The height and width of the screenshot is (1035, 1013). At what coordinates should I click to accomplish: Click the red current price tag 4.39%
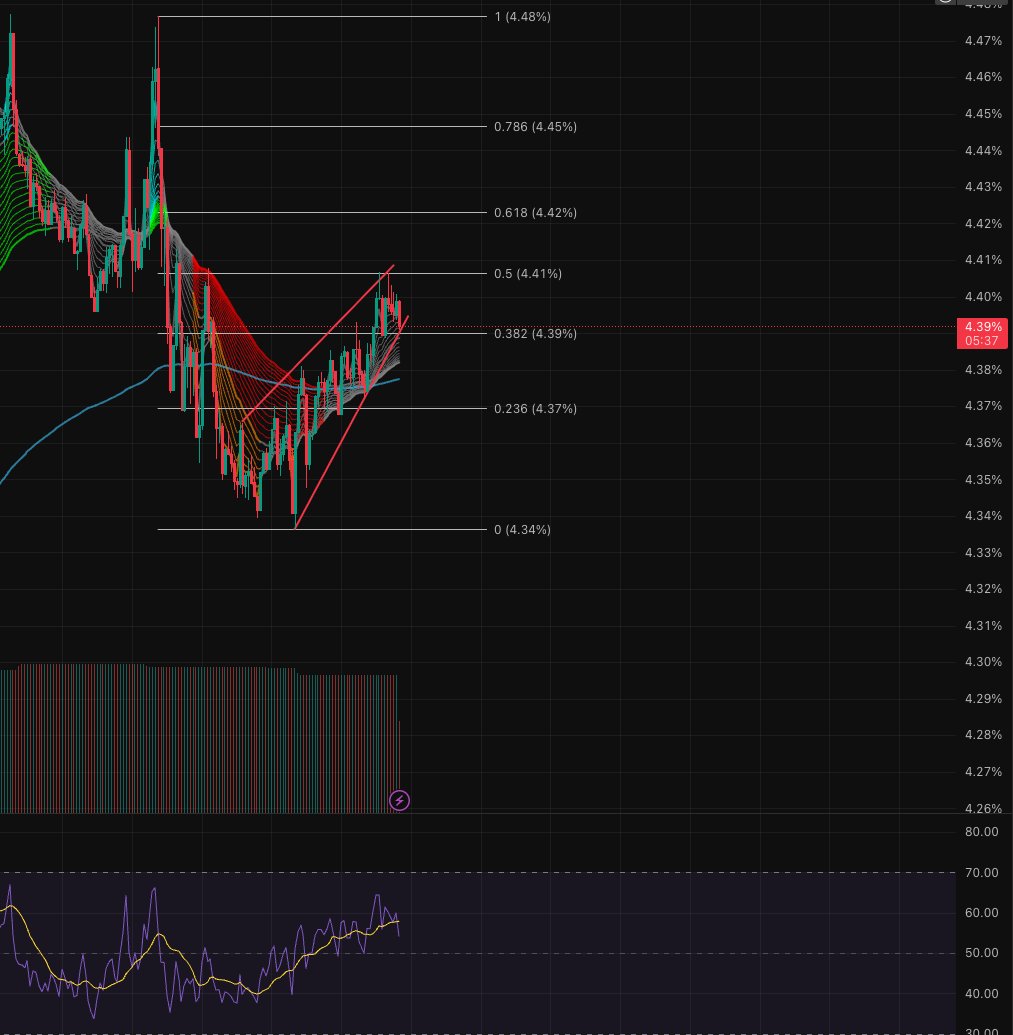pyautogui.click(x=983, y=327)
